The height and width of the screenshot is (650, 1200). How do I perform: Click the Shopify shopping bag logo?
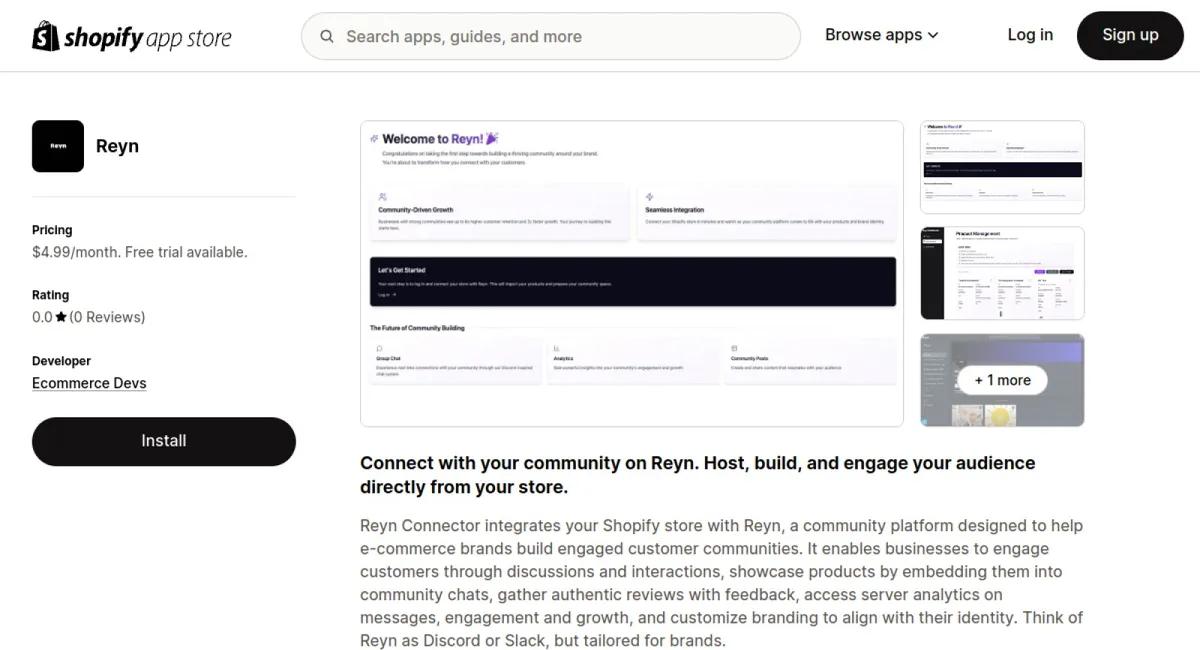pos(46,36)
